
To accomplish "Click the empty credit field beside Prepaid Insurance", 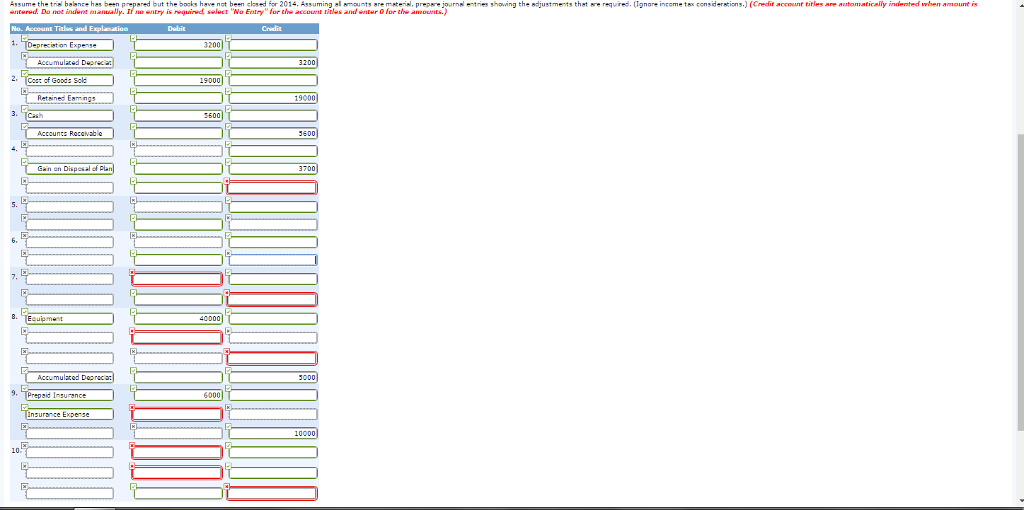I will point(273,395).
